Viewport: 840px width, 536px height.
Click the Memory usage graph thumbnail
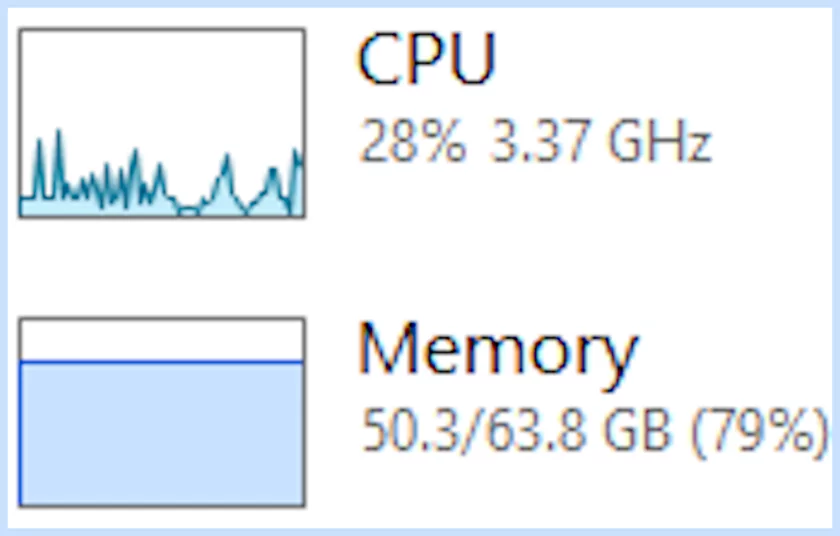pyautogui.click(x=162, y=412)
